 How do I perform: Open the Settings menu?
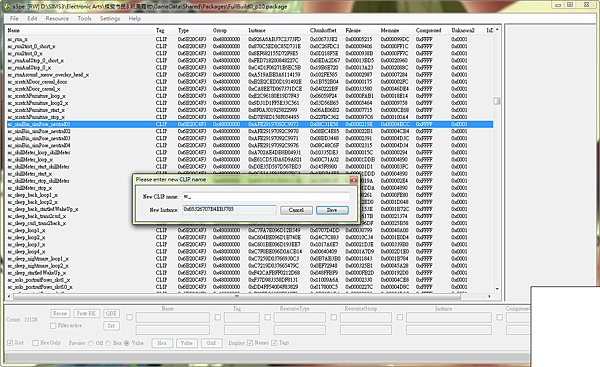(x=110, y=18)
